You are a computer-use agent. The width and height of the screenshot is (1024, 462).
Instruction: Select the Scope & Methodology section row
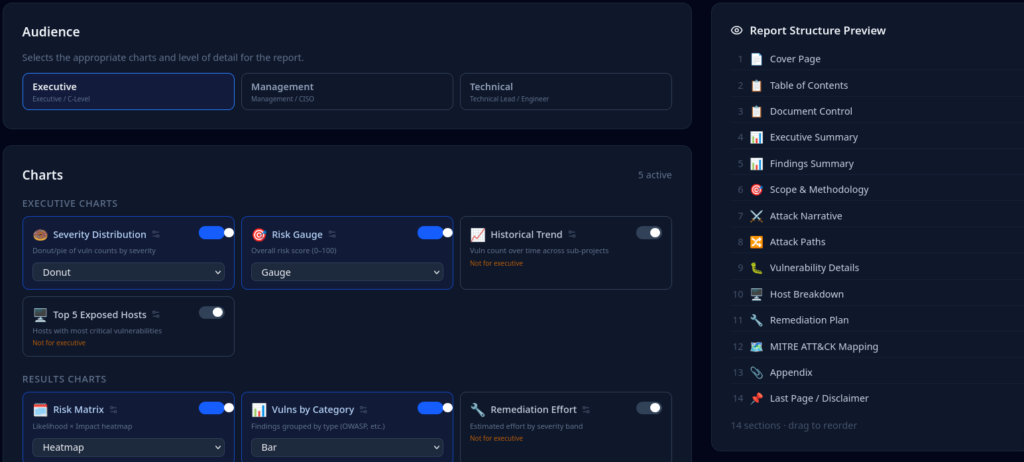[877, 190]
